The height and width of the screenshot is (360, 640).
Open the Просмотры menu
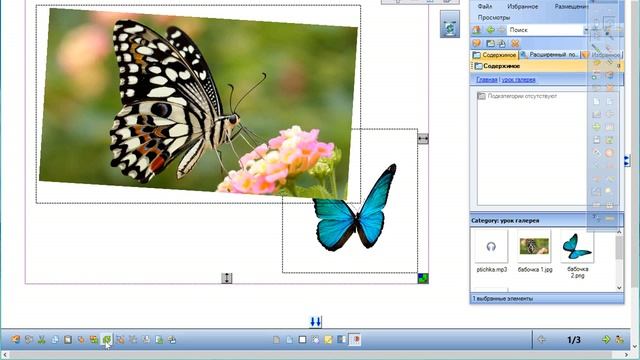pos(494,18)
